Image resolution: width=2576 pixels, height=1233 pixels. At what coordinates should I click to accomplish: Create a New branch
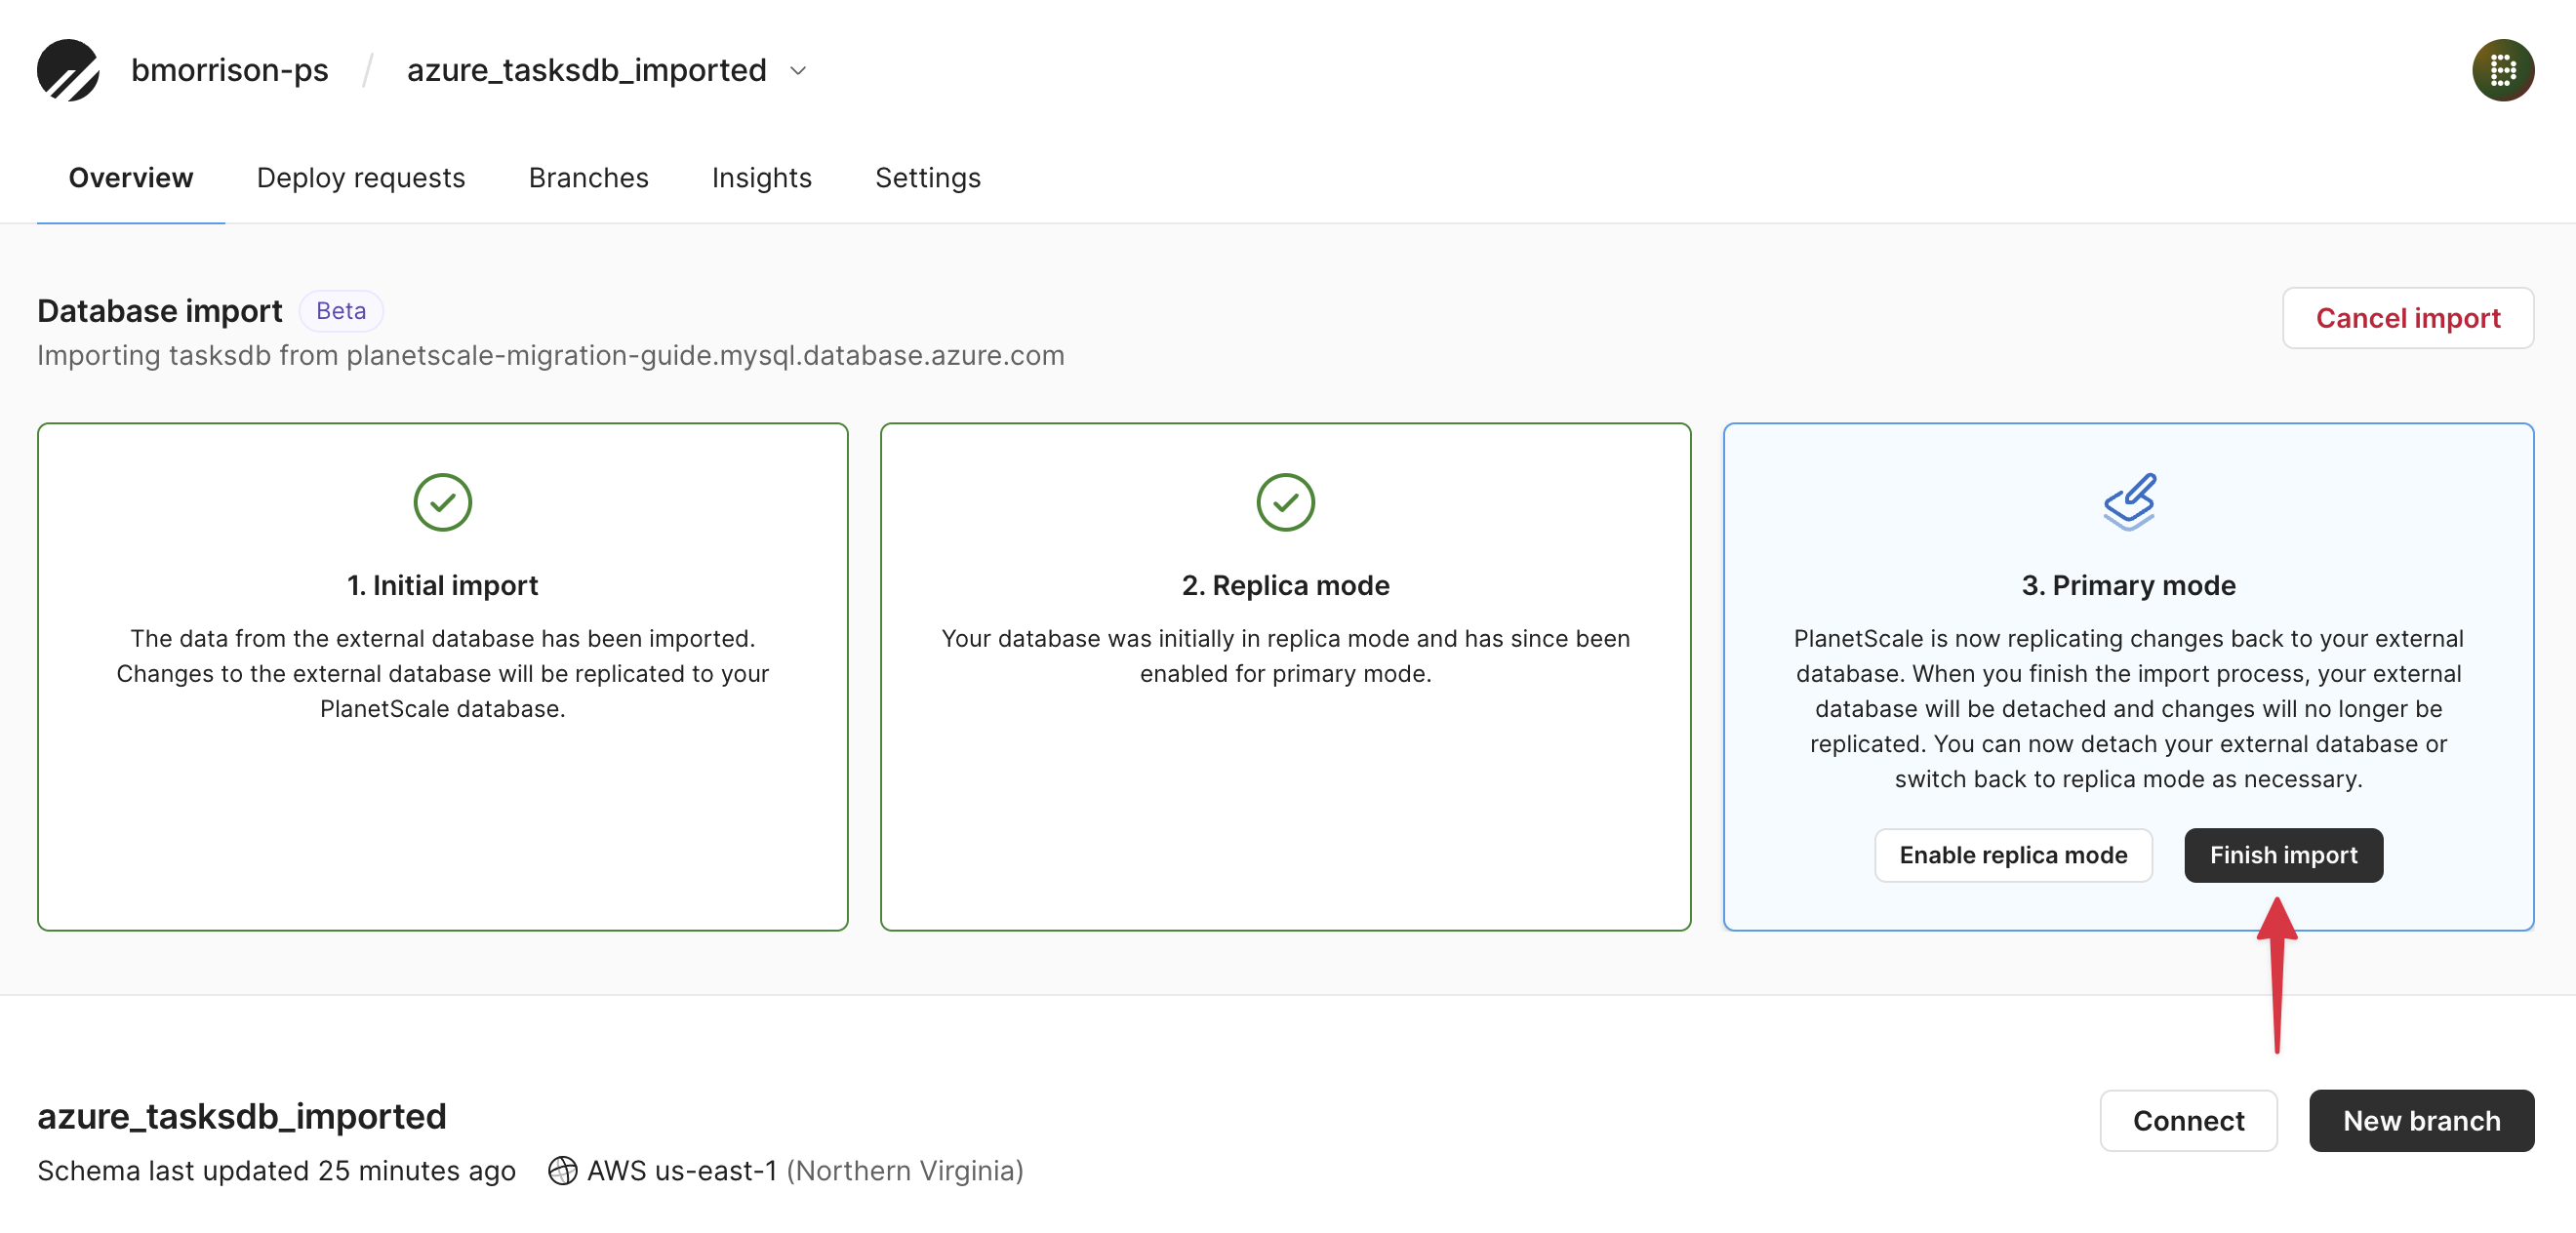coord(2421,1120)
